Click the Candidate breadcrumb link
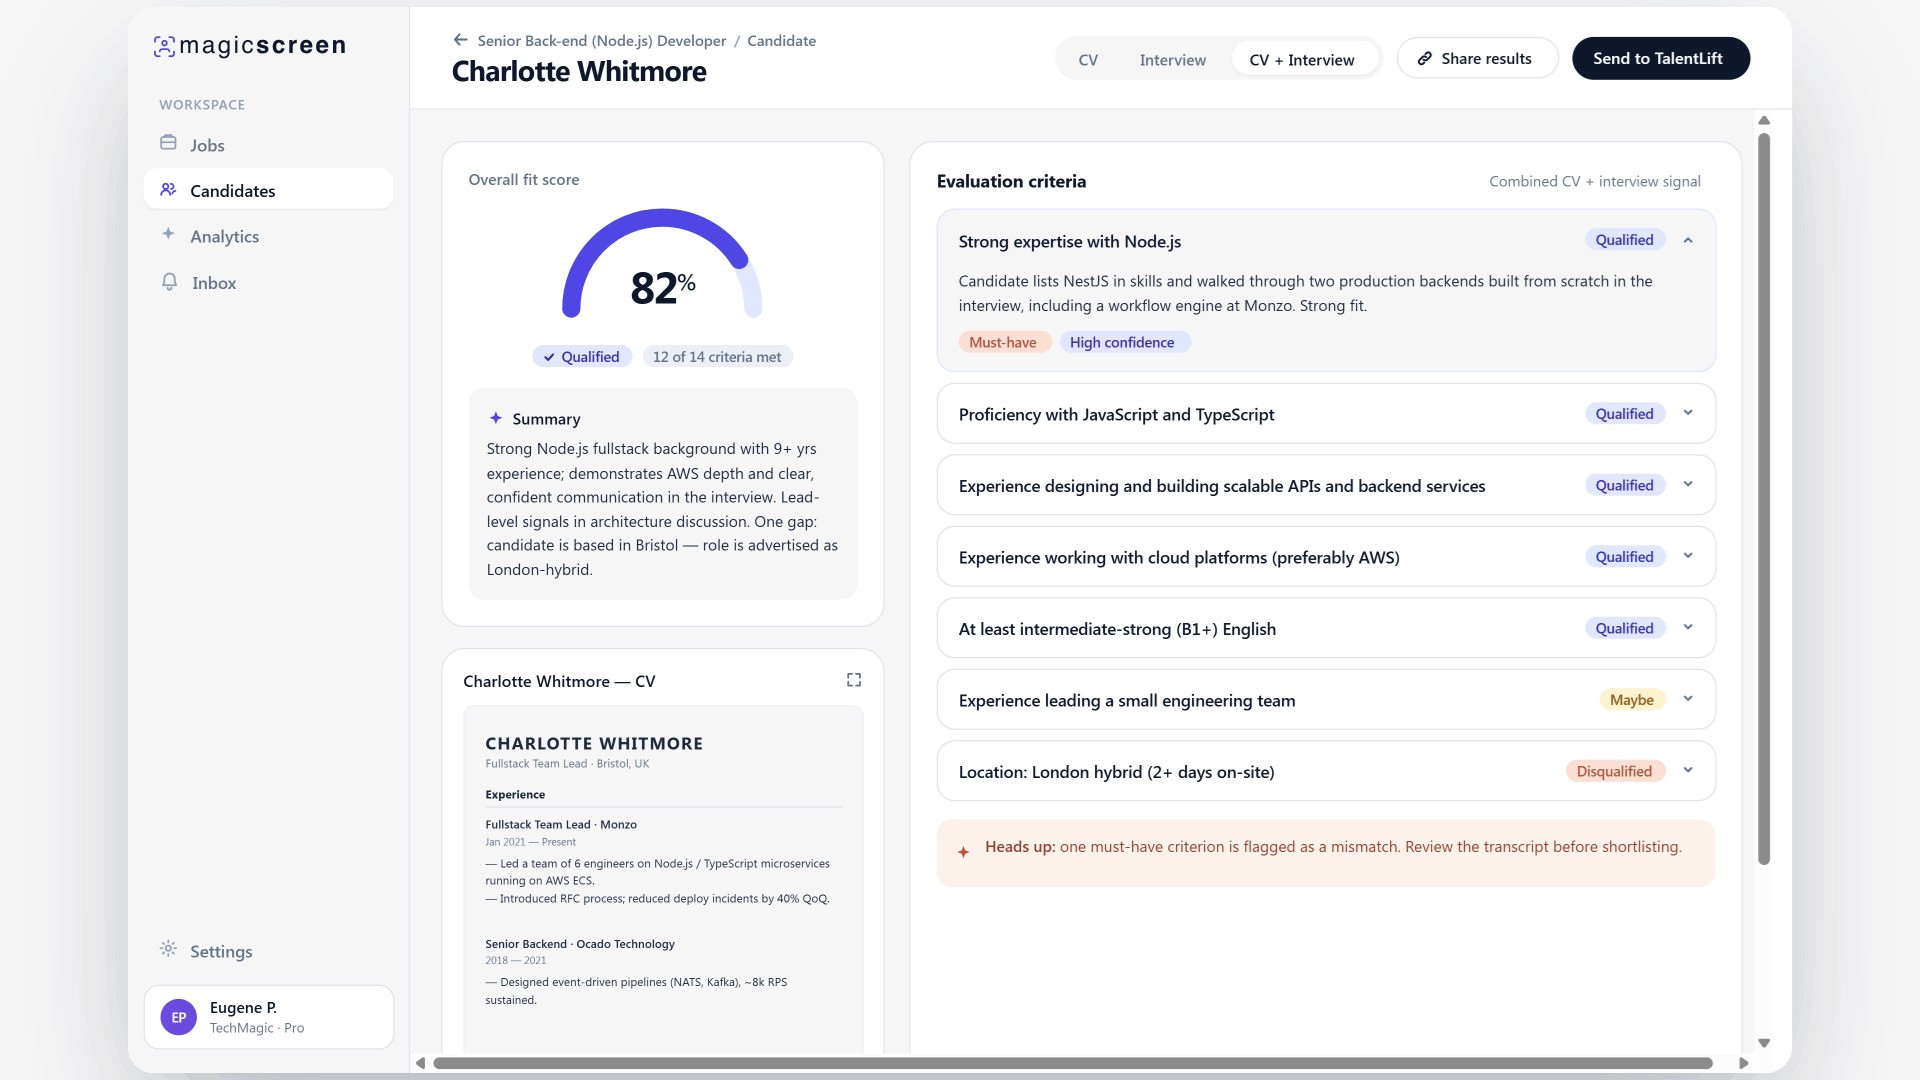Screen dimensions: 1920x1080 click(781, 41)
